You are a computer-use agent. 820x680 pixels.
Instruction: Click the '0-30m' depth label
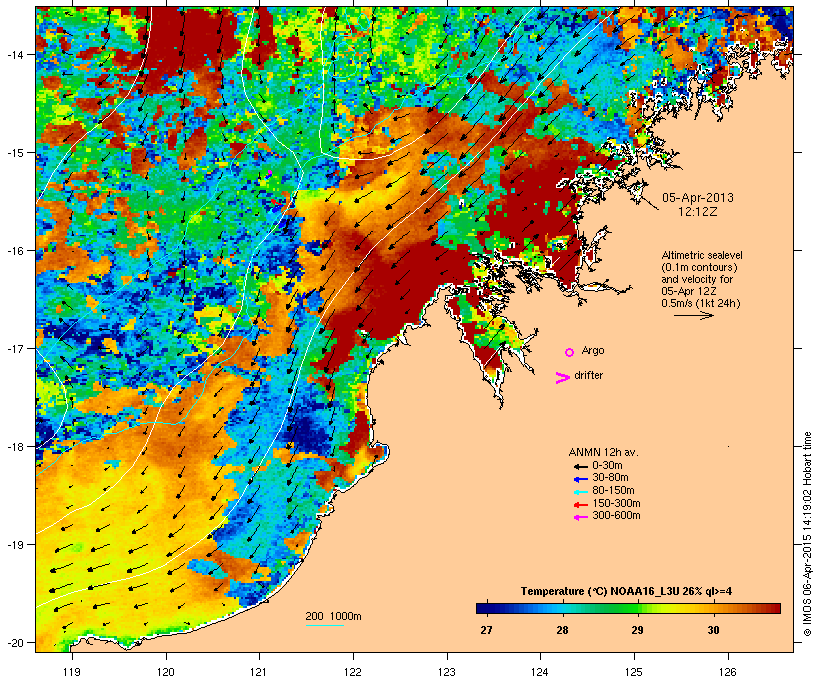607,466
